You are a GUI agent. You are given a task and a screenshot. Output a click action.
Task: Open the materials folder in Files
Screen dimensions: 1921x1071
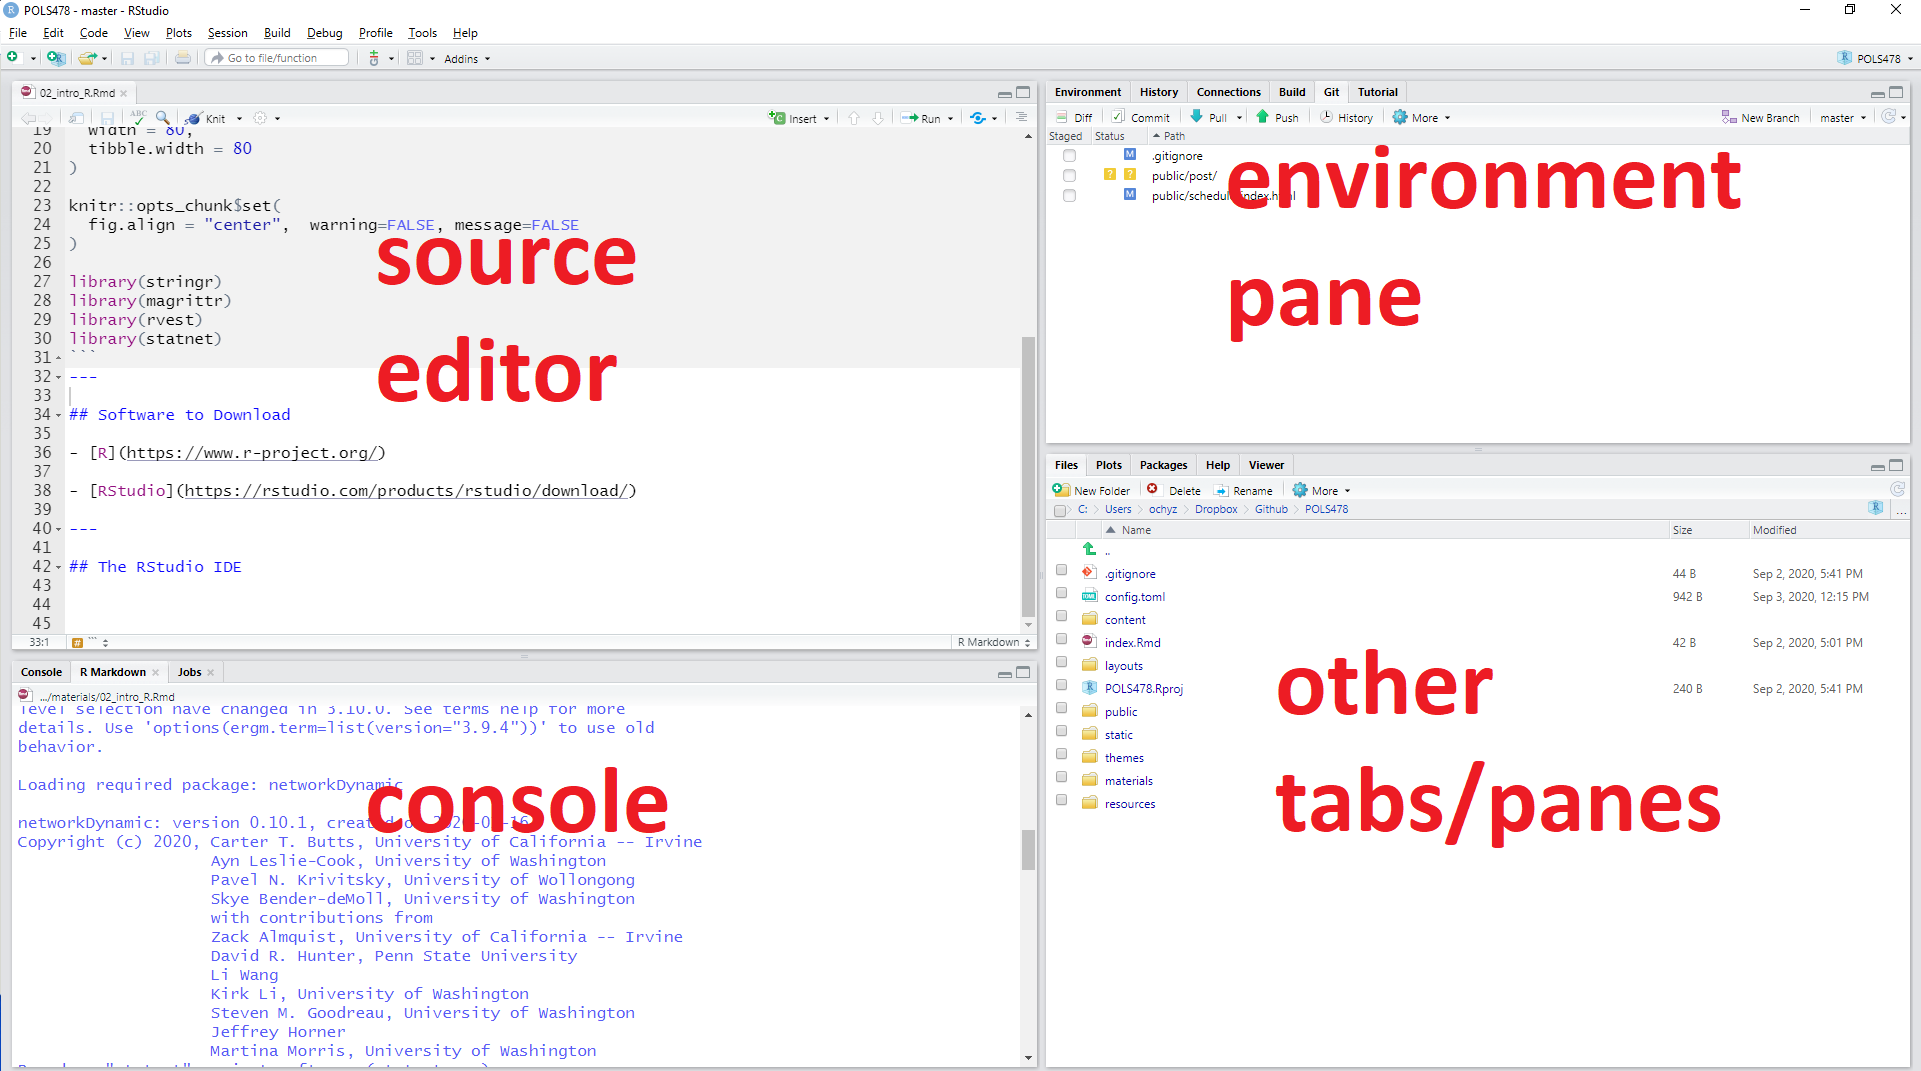point(1128,781)
